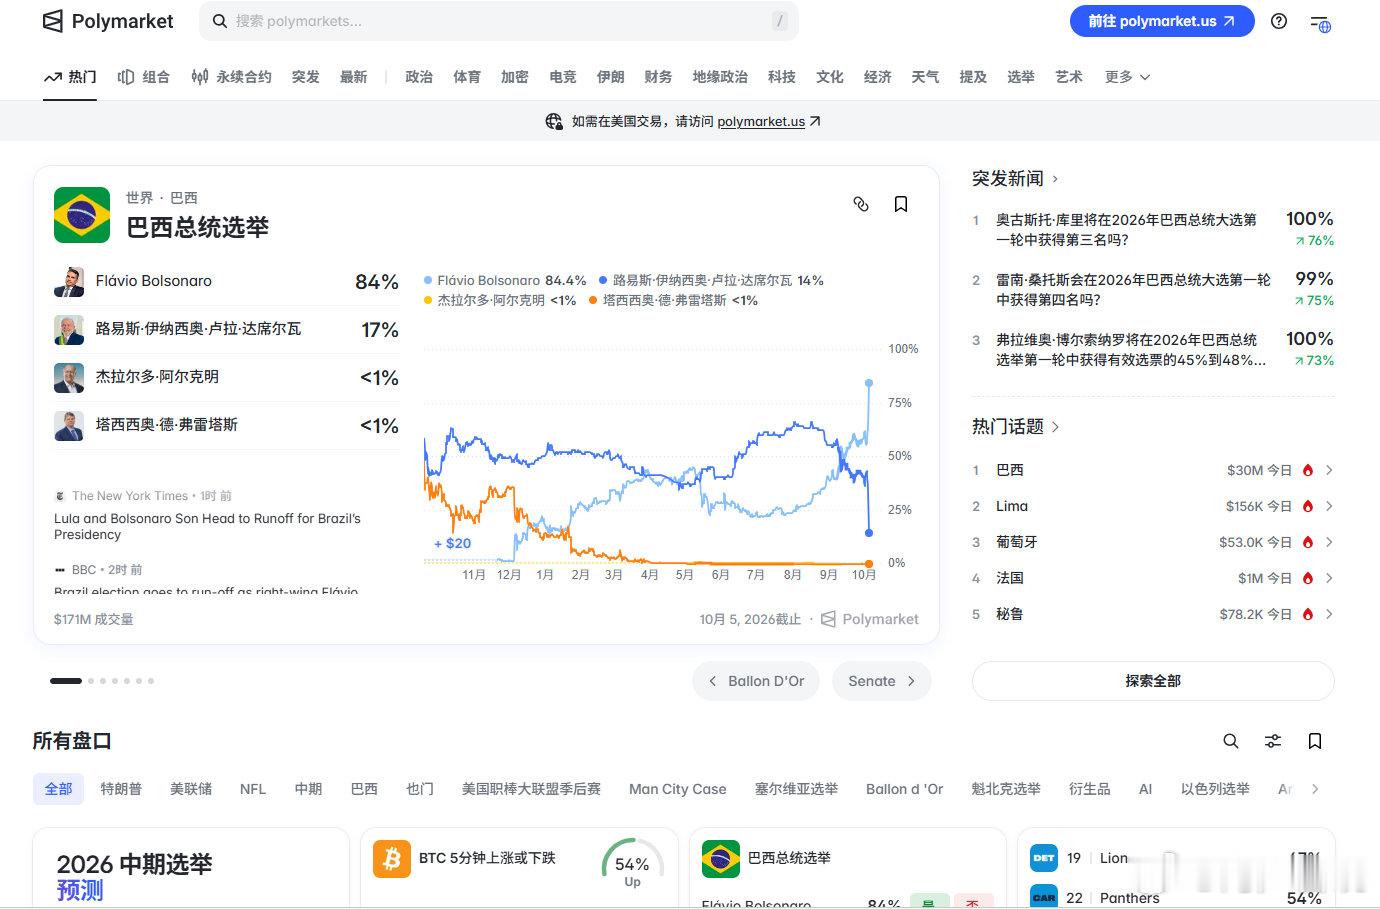Open filter sliders icon in 所有盘口
The width and height of the screenshot is (1380, 909).
(1273, 741)
